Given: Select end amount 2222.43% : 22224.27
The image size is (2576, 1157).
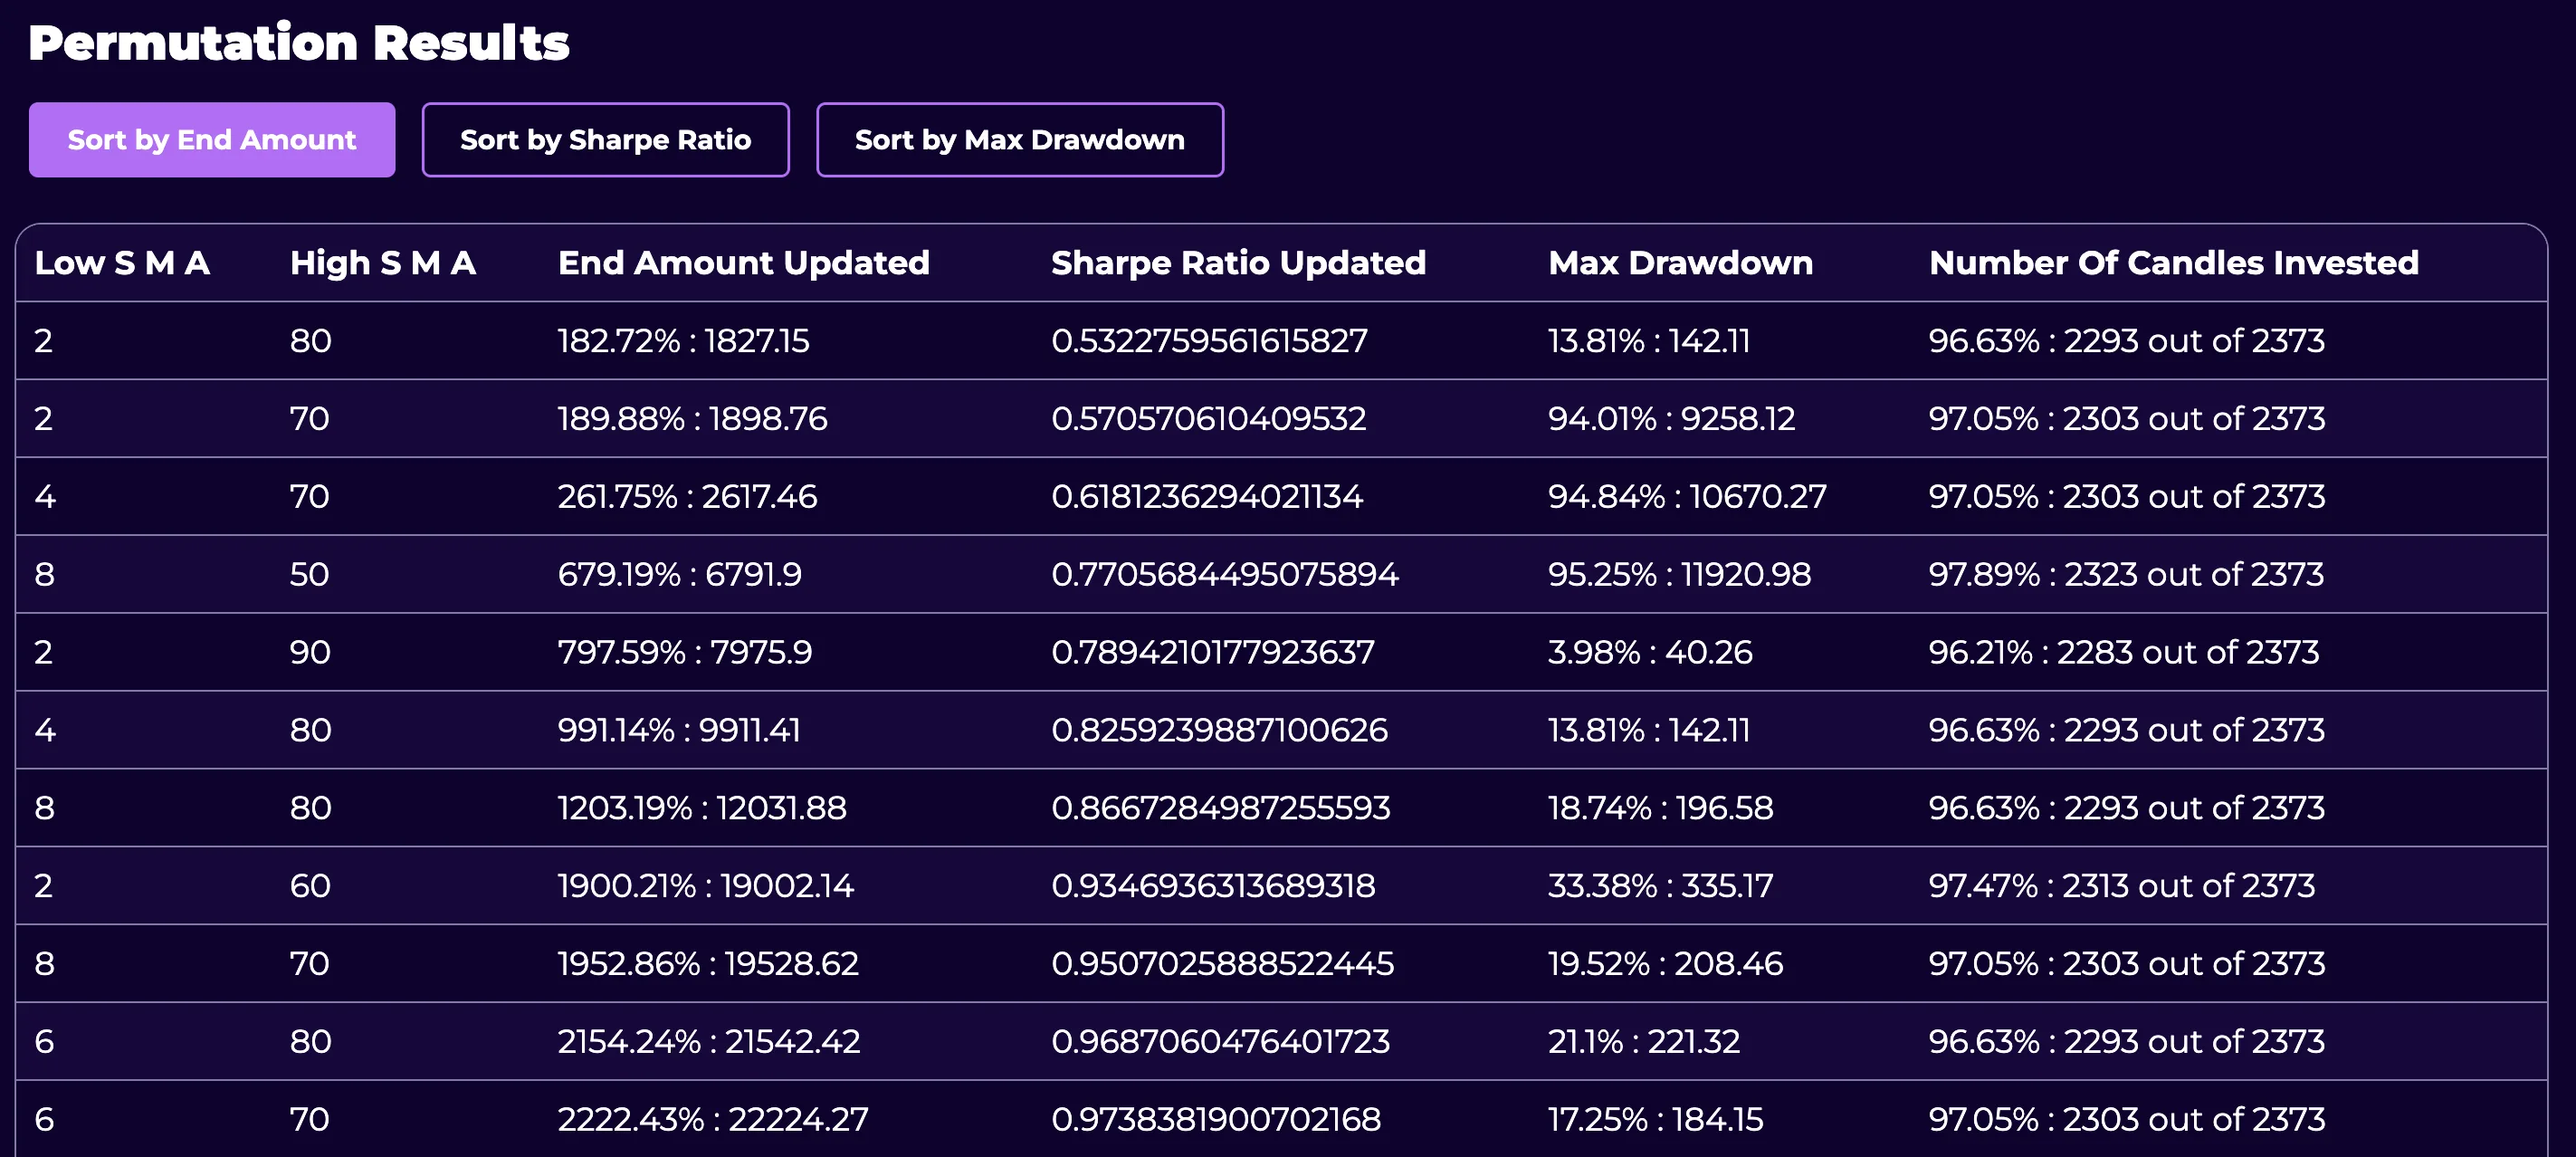Looking at the screenshot, I should pos(713,1121).
